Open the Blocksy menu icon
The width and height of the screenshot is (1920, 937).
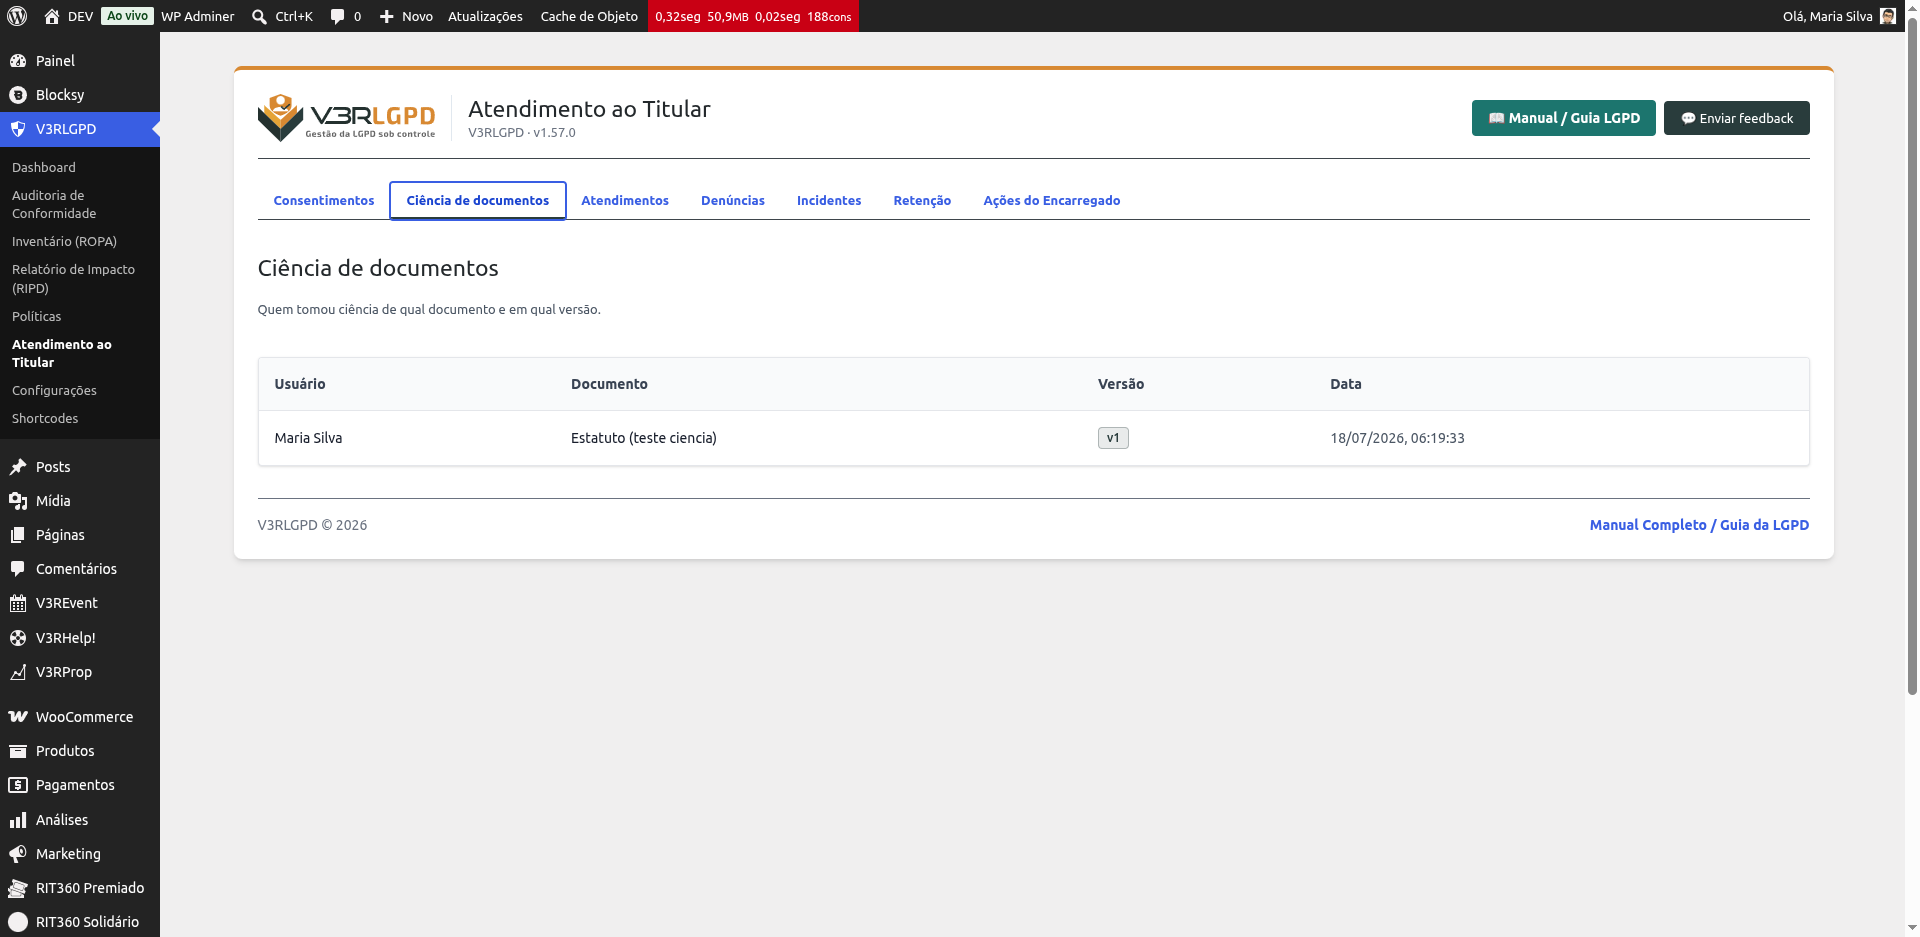(18, 95)
